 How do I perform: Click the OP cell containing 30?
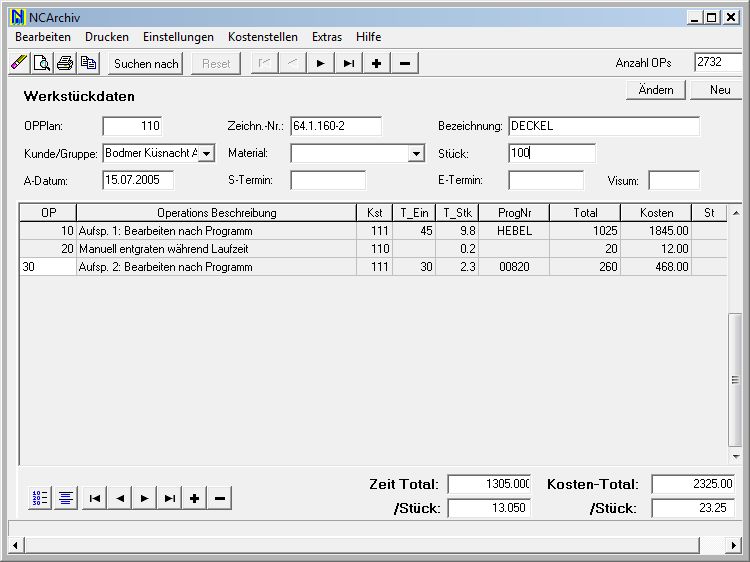pyautogui.click(x=48, y=267)
